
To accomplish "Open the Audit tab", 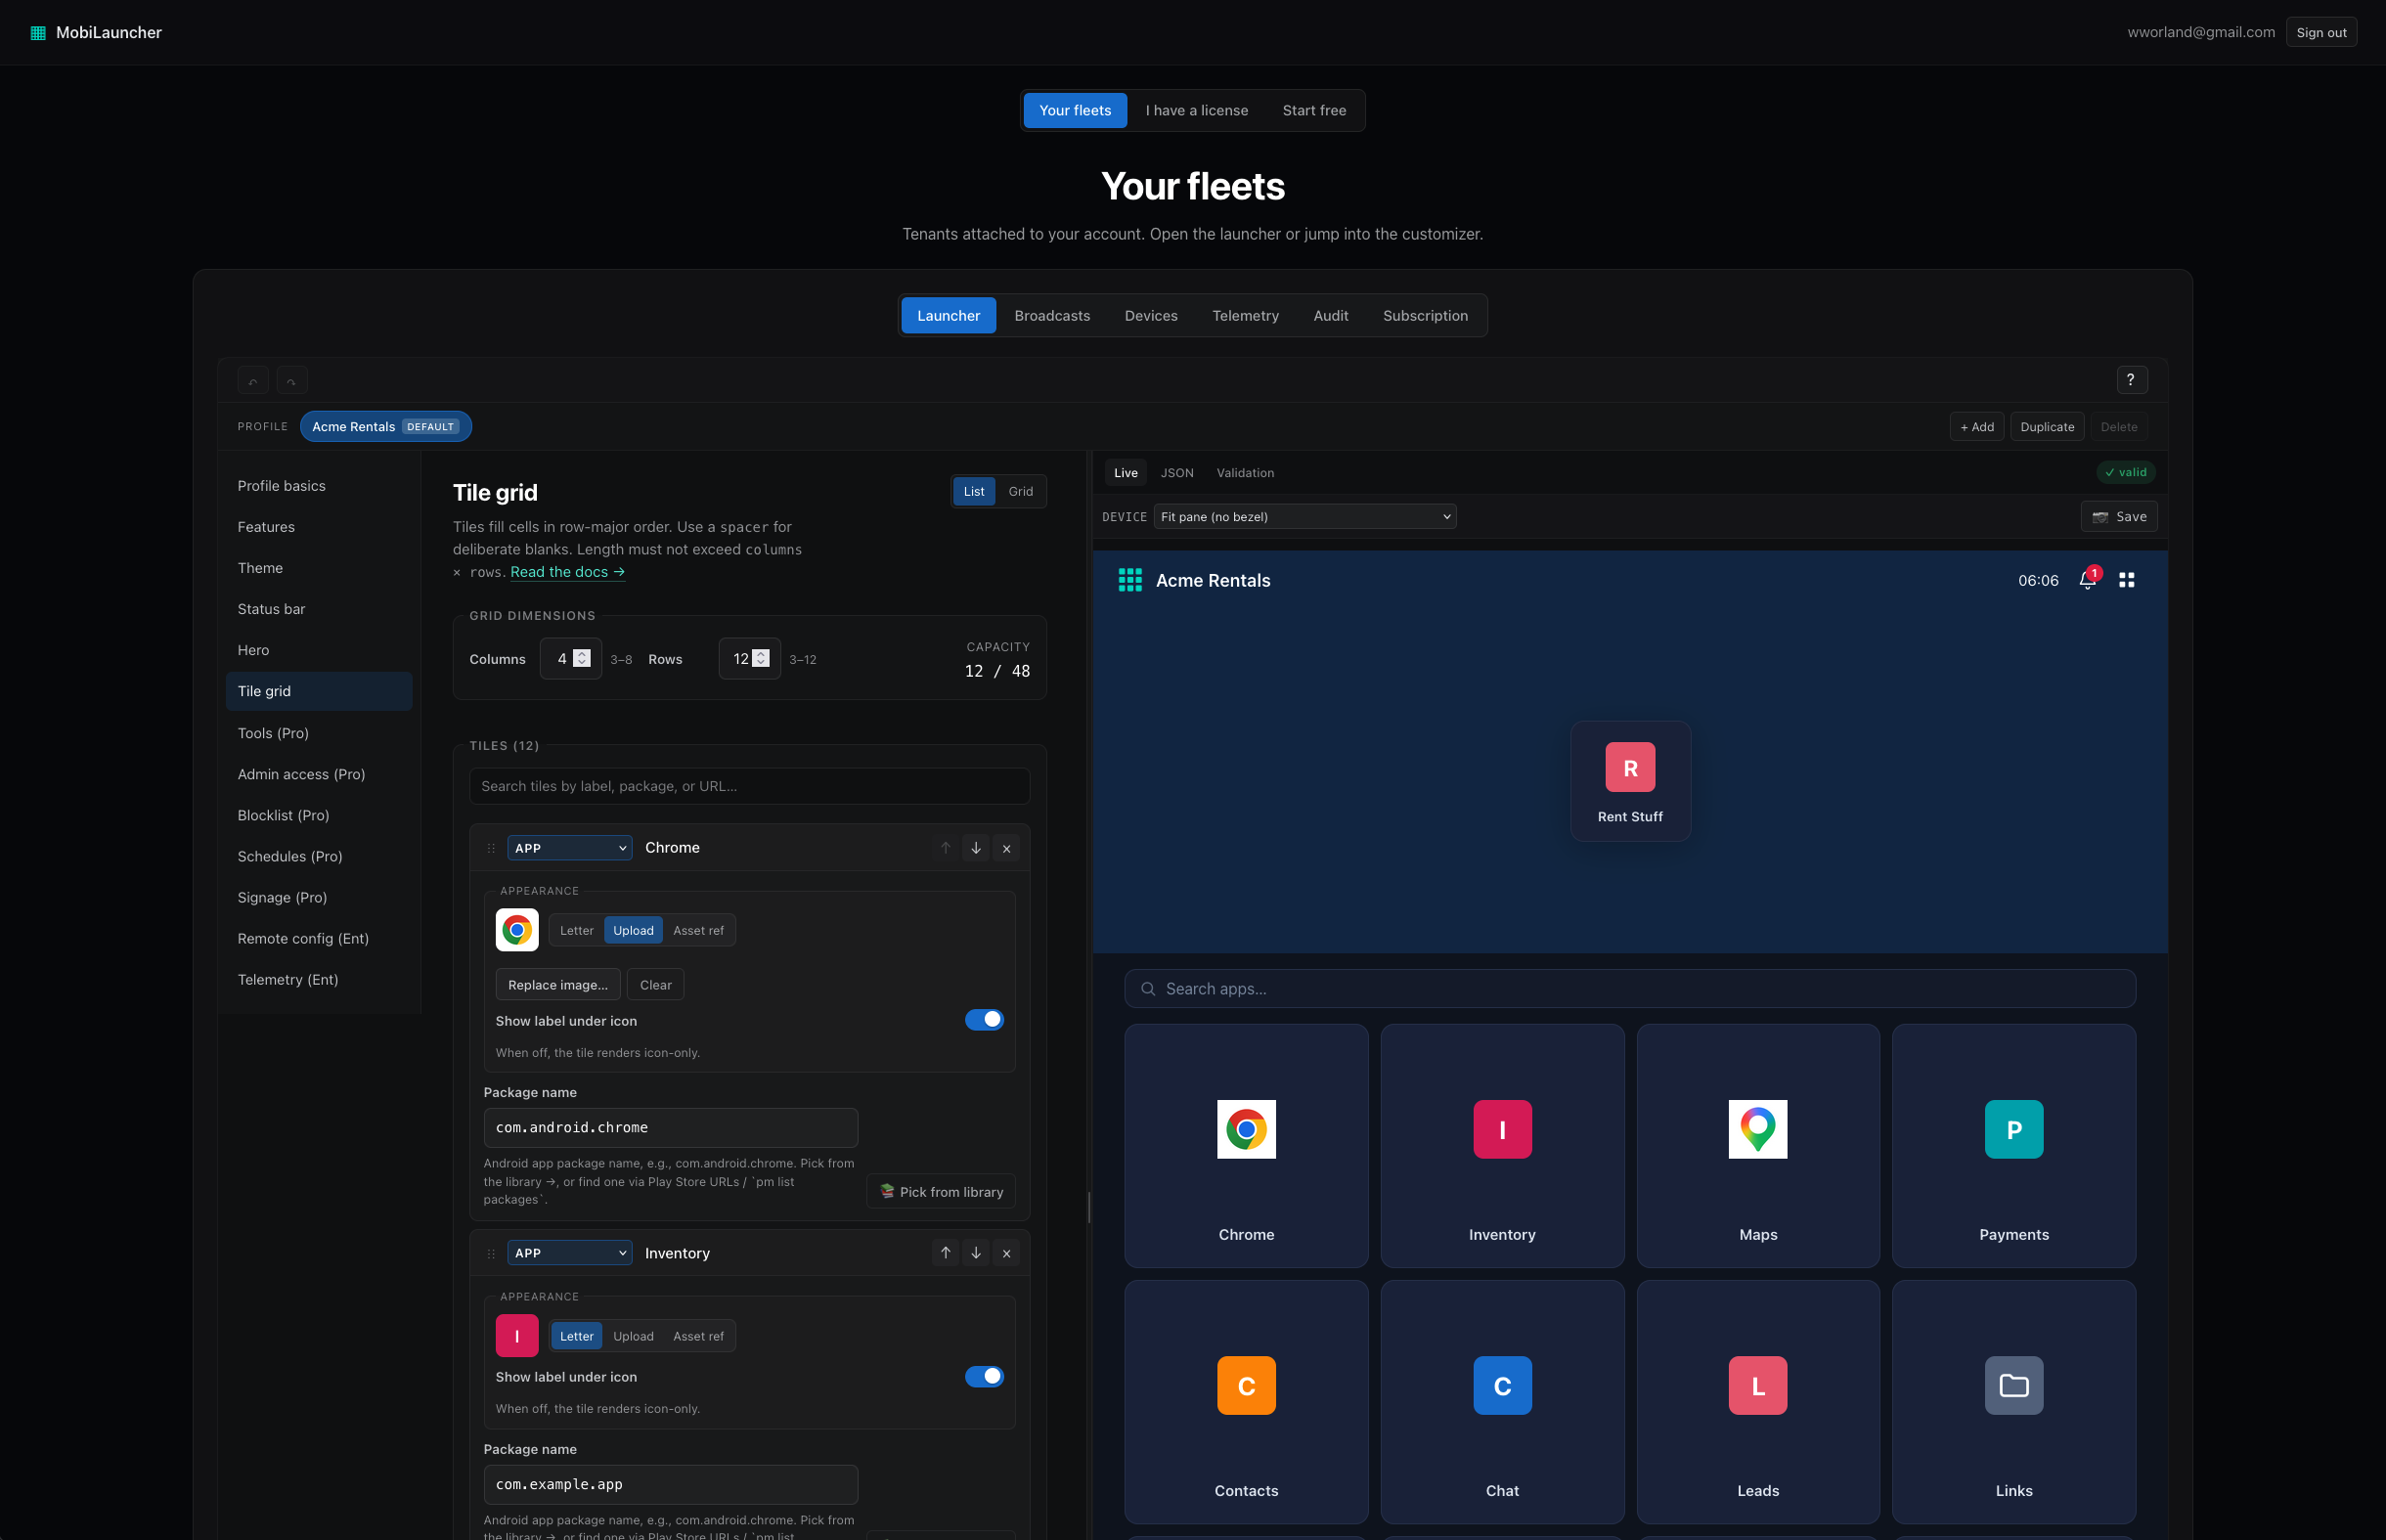I will [x=1331, y=316].
